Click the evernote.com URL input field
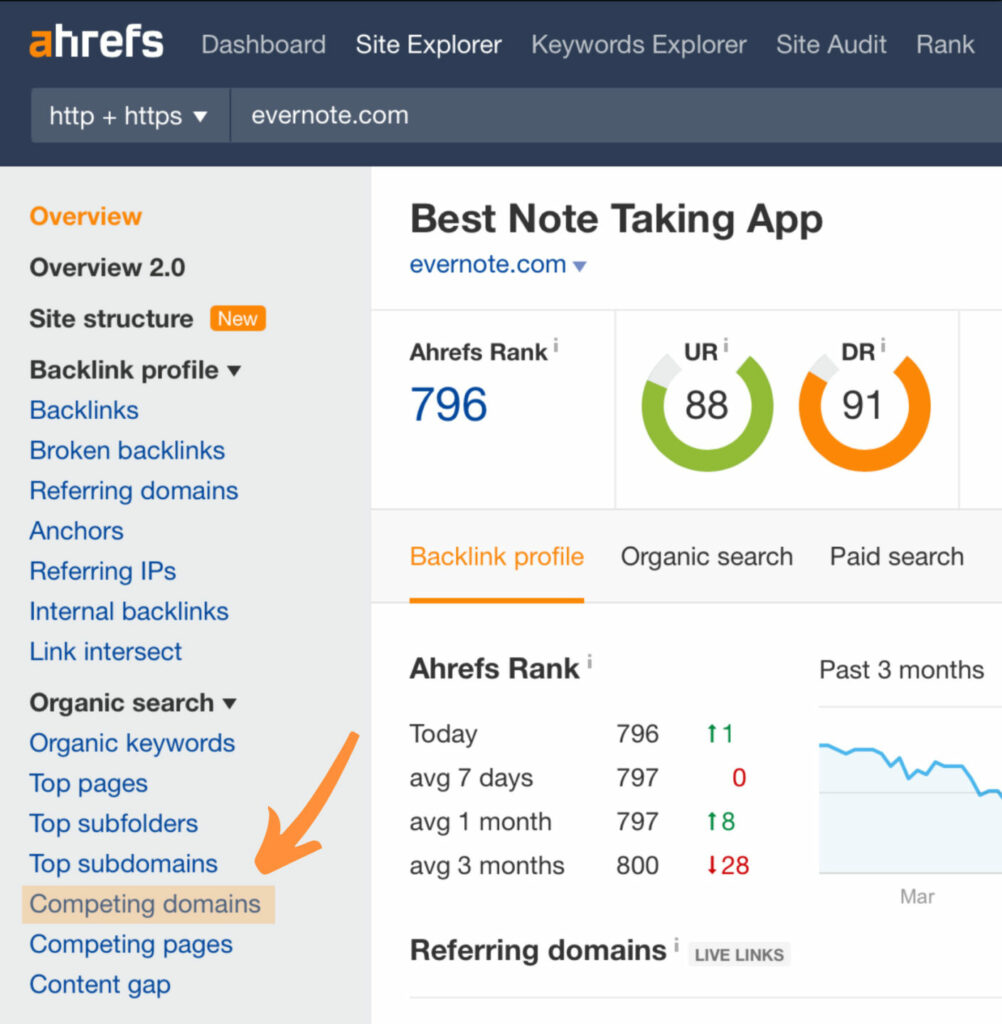 [600, 116]
